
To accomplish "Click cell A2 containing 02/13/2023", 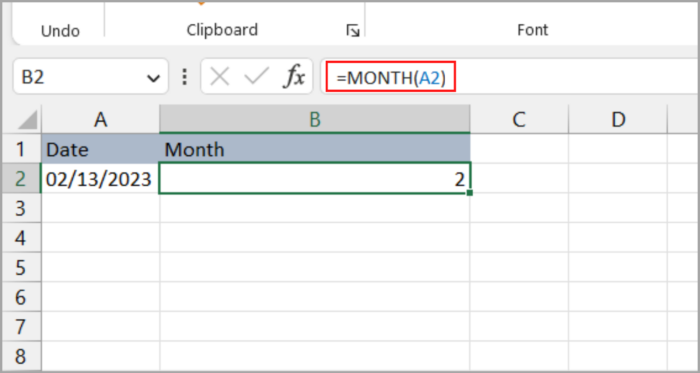I will coord(100,178).
